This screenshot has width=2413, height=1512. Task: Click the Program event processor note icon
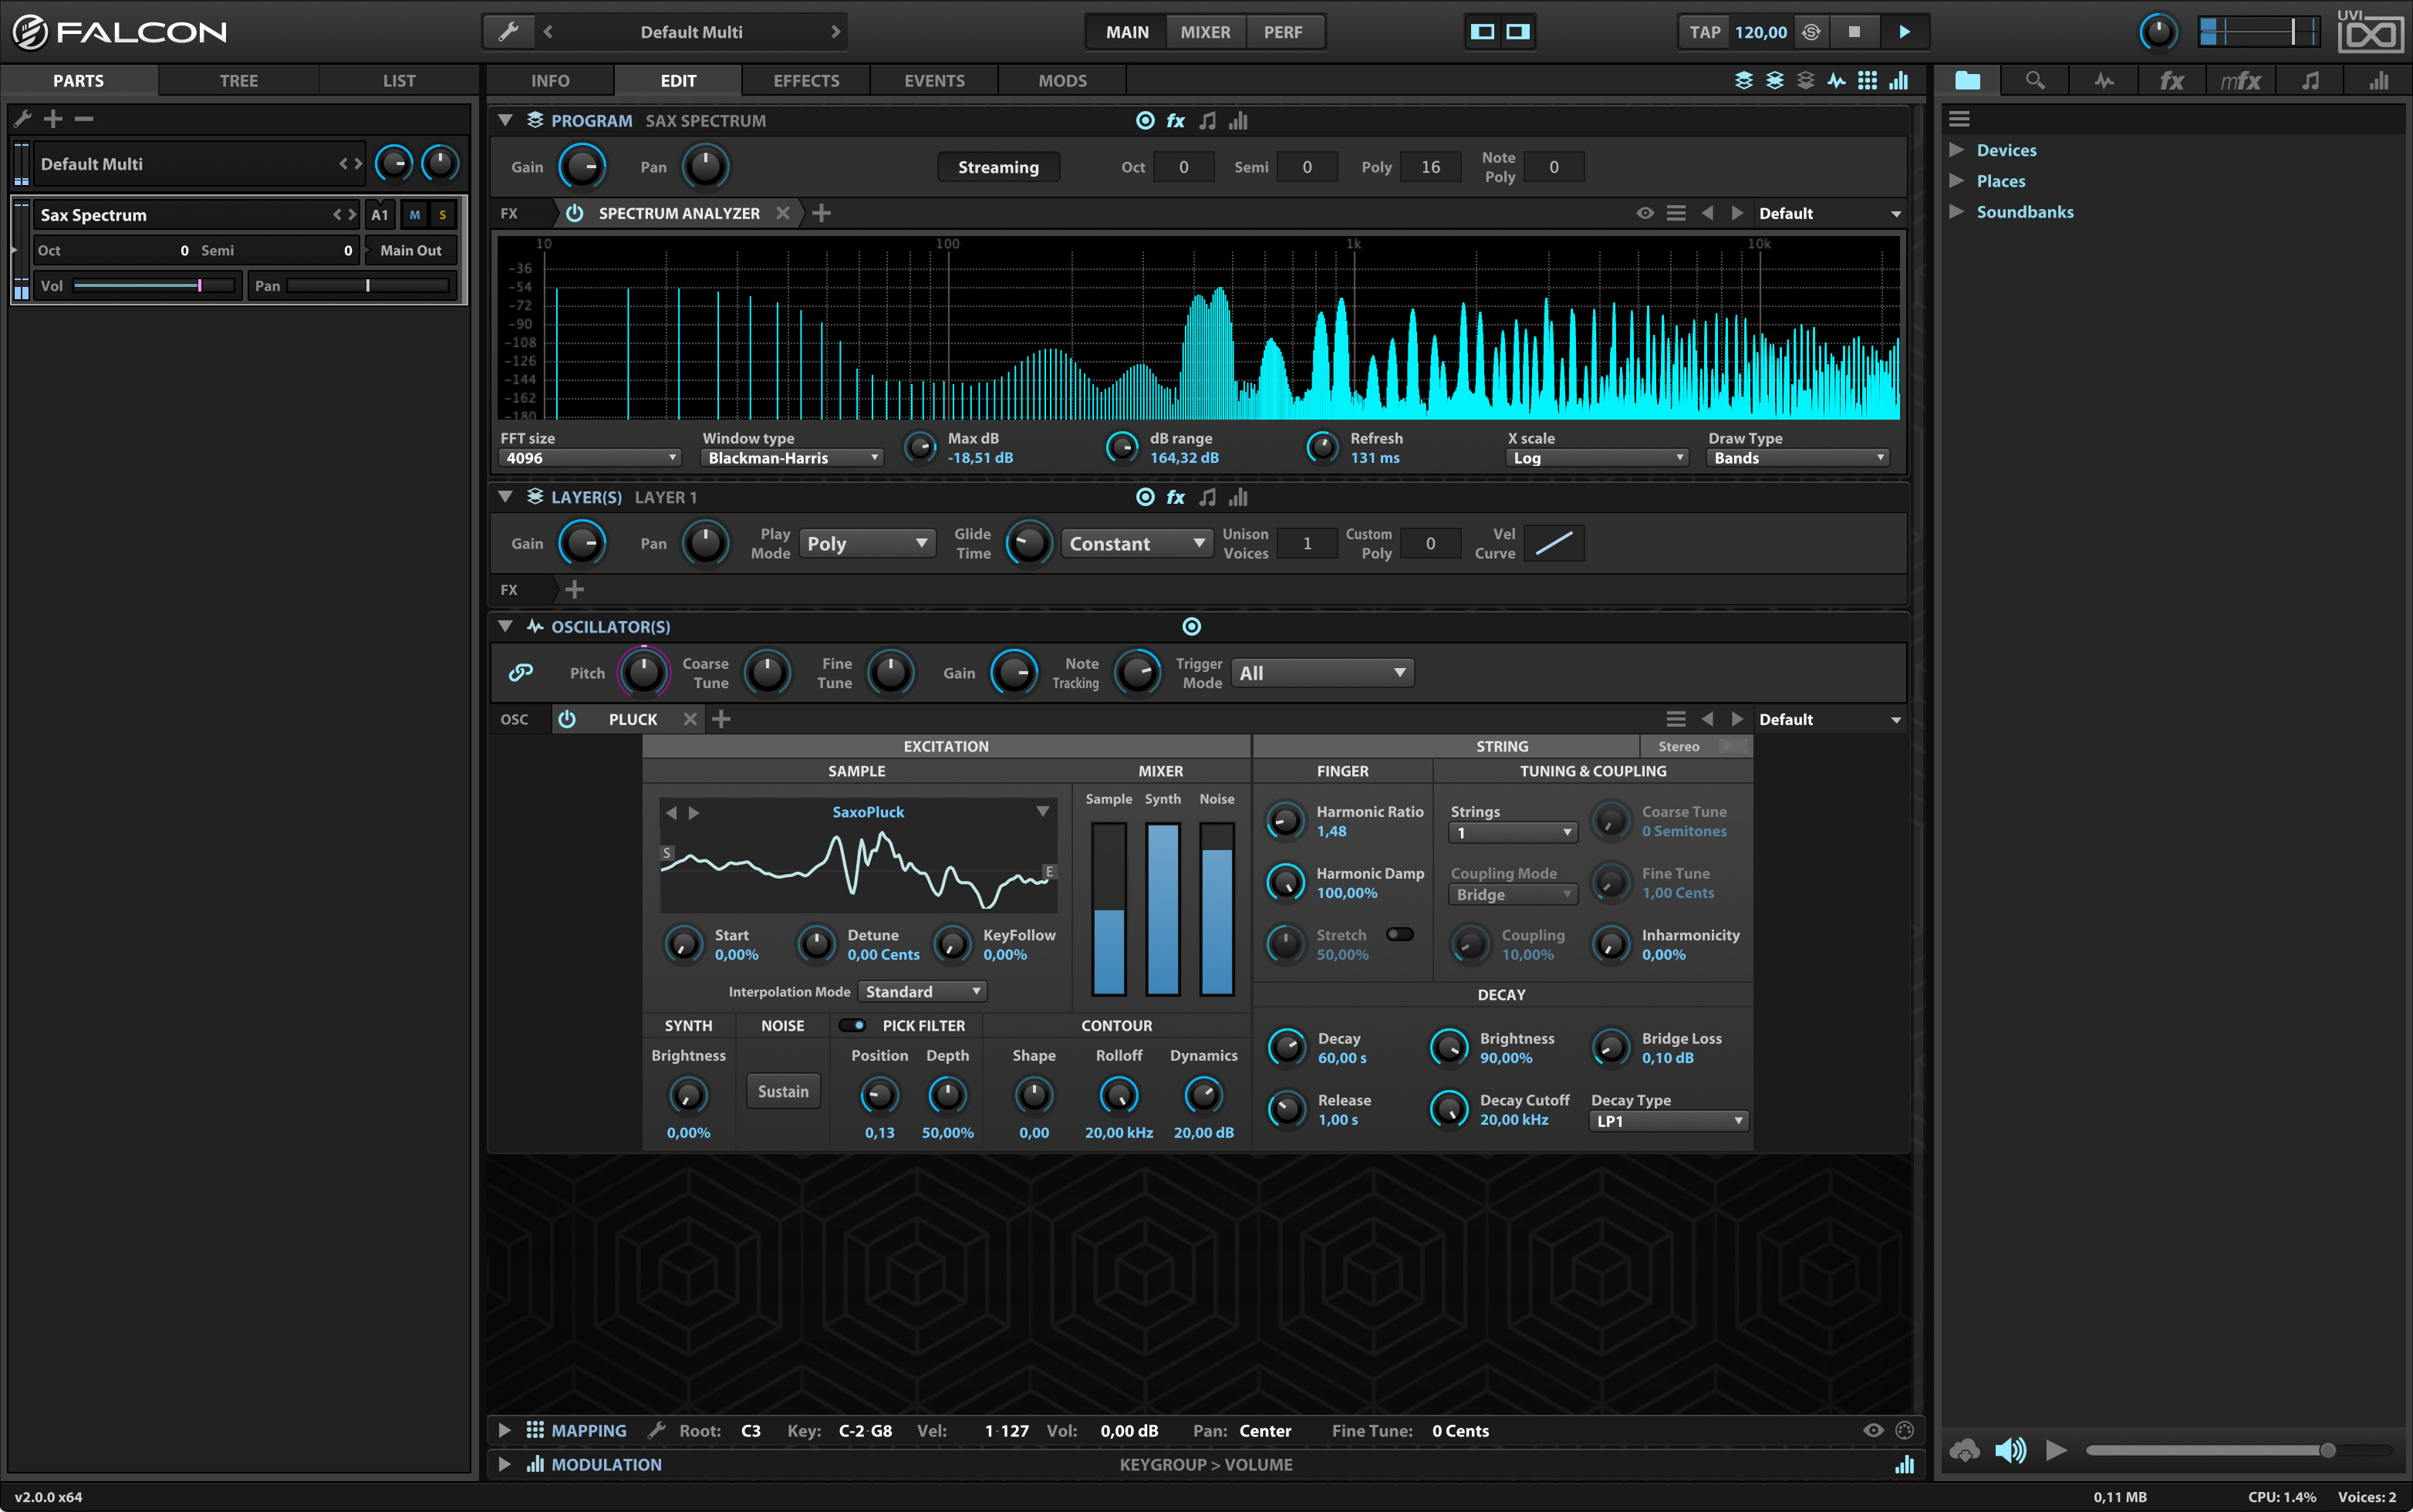1208,121
